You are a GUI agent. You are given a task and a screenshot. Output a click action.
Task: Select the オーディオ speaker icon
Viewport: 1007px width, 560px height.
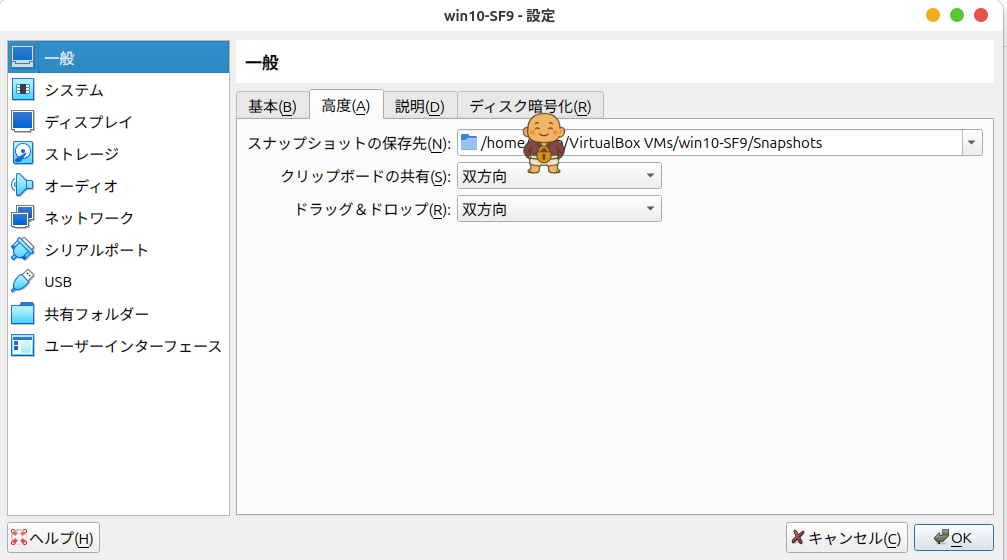(23, 186)
